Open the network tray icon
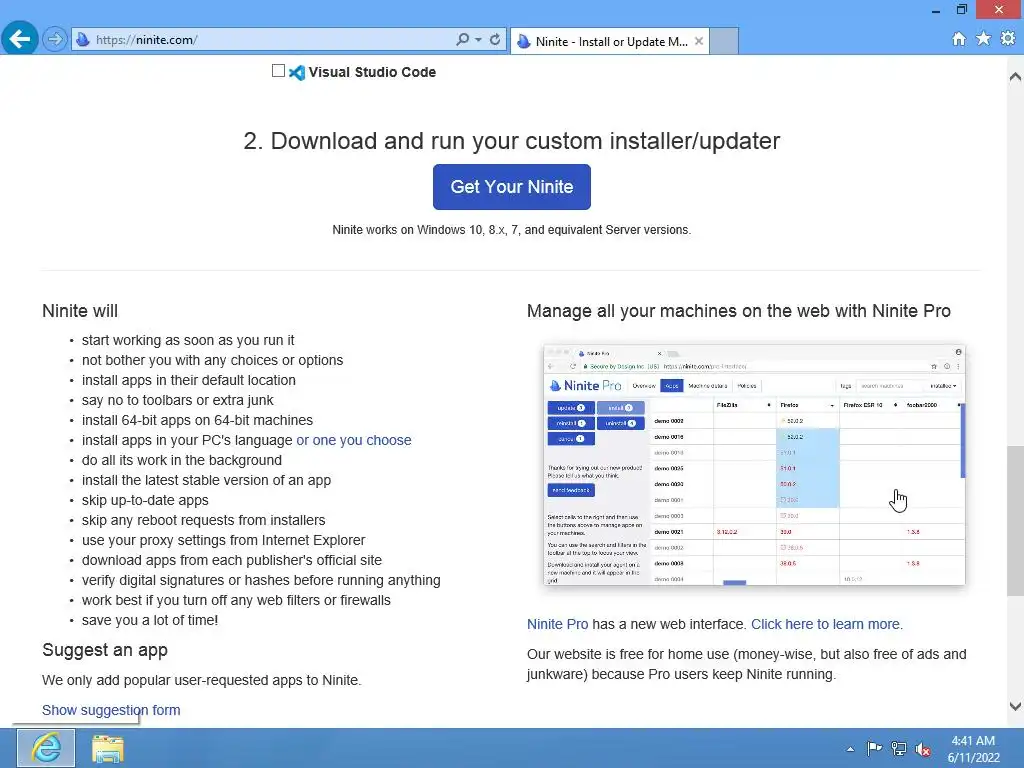The image size is (1024, 768). pyautogui.click(x=899, y=749)
